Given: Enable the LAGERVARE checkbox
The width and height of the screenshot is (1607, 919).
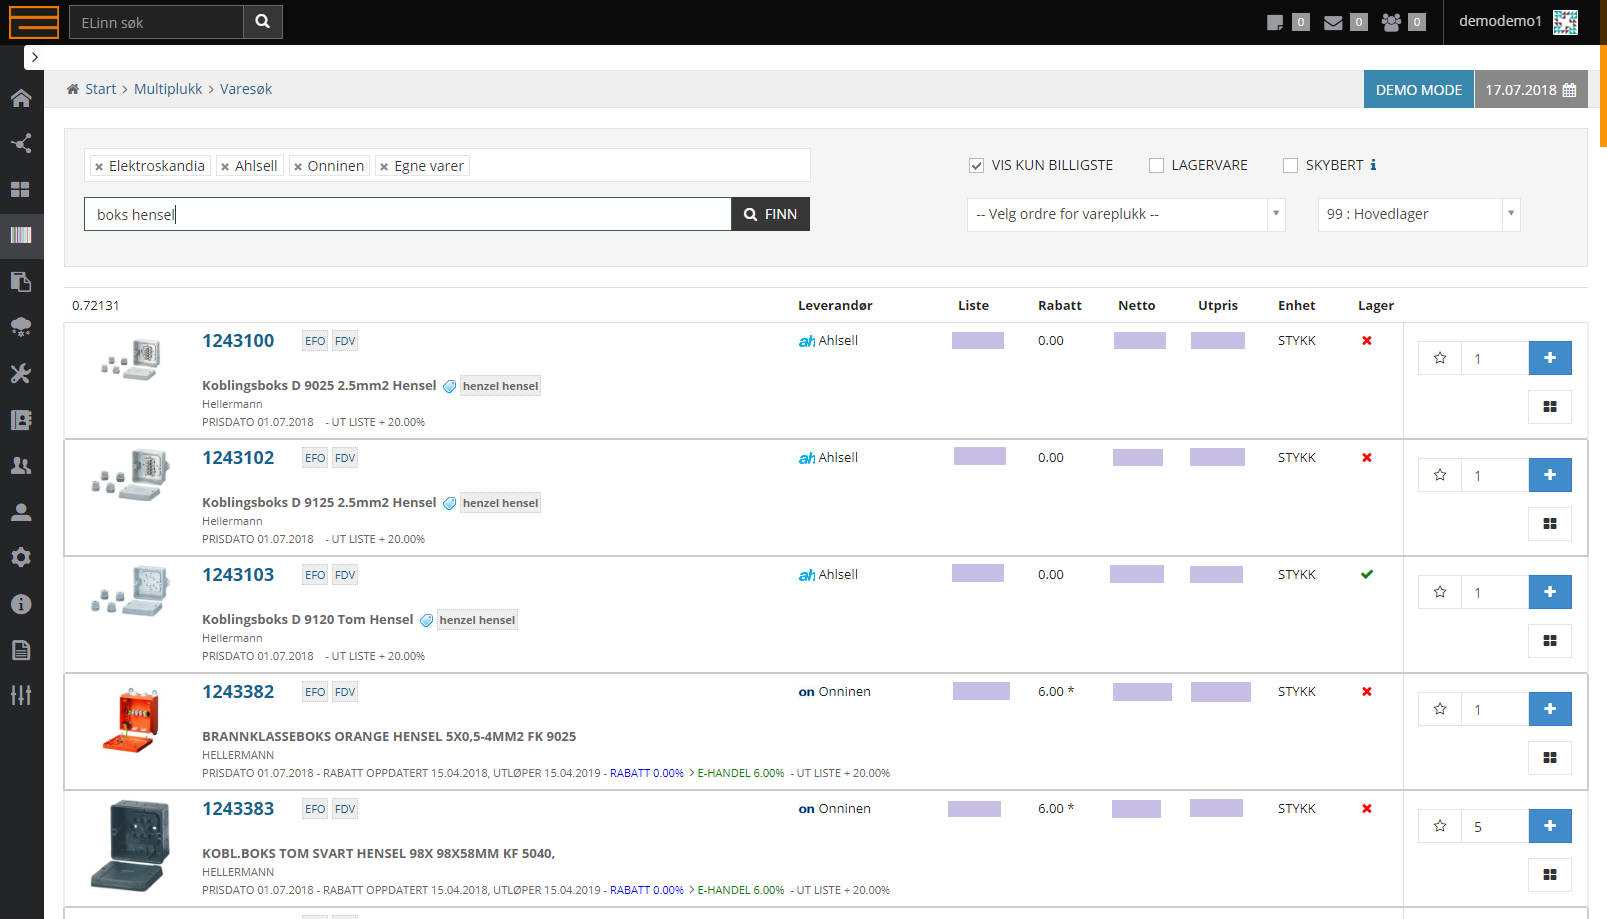Looking at the screenshot, I should (x=1156, y=166).
